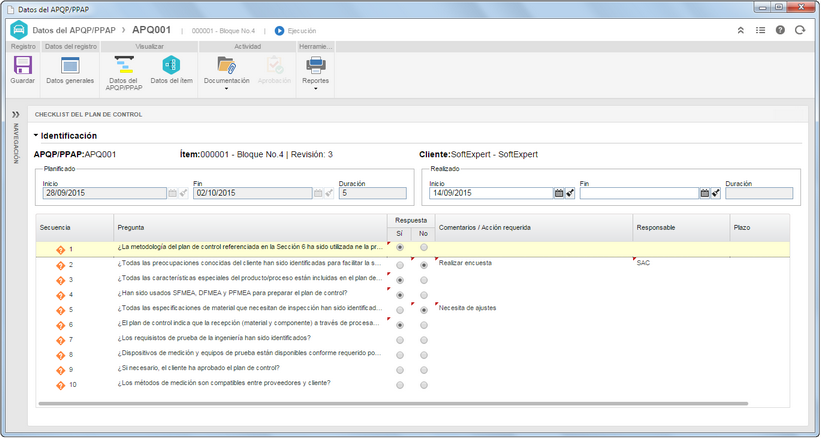The image size is (821, 438).
Task: Select question 7 about requisistos de prueba
Action: click(x=214, y=338)
